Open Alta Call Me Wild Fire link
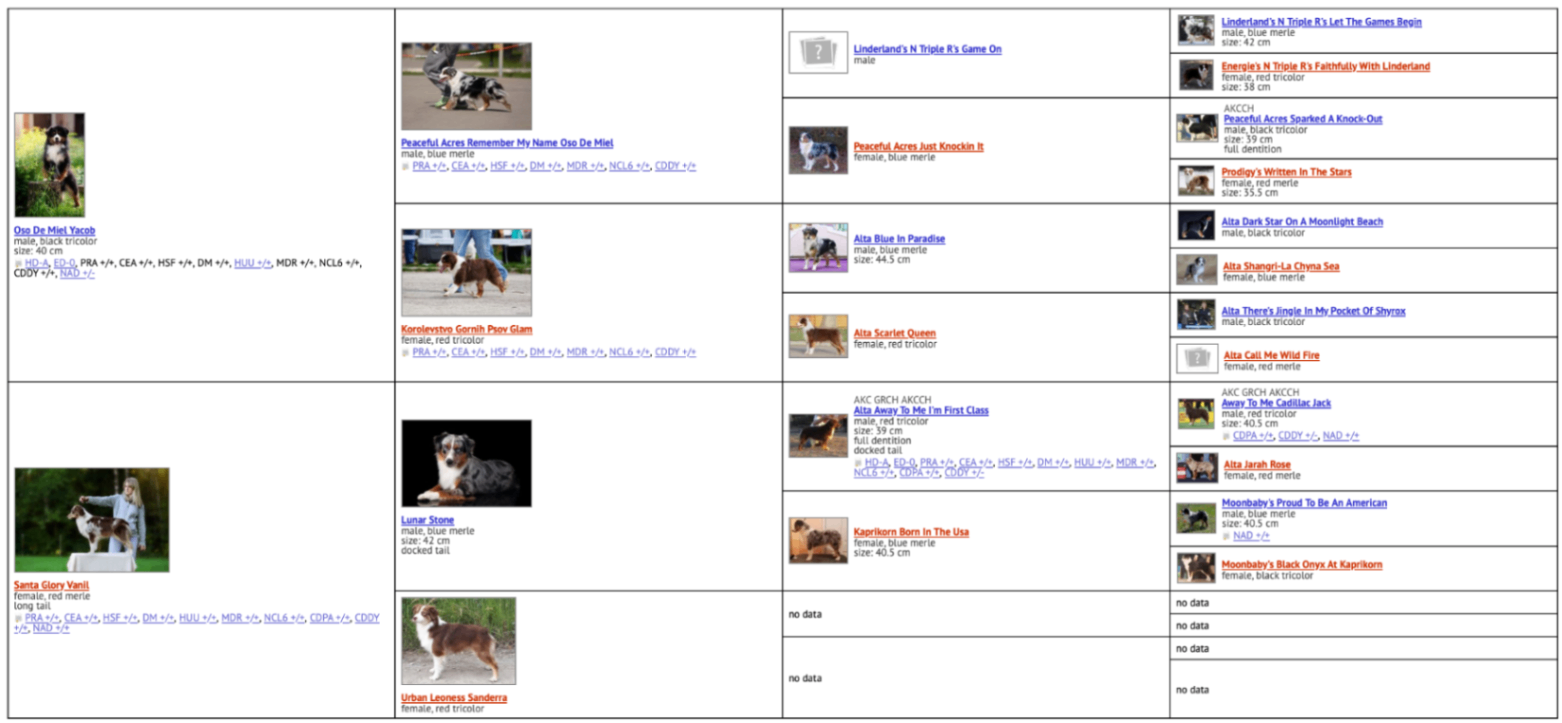The image size is (1562, 723). (1271, 355)
